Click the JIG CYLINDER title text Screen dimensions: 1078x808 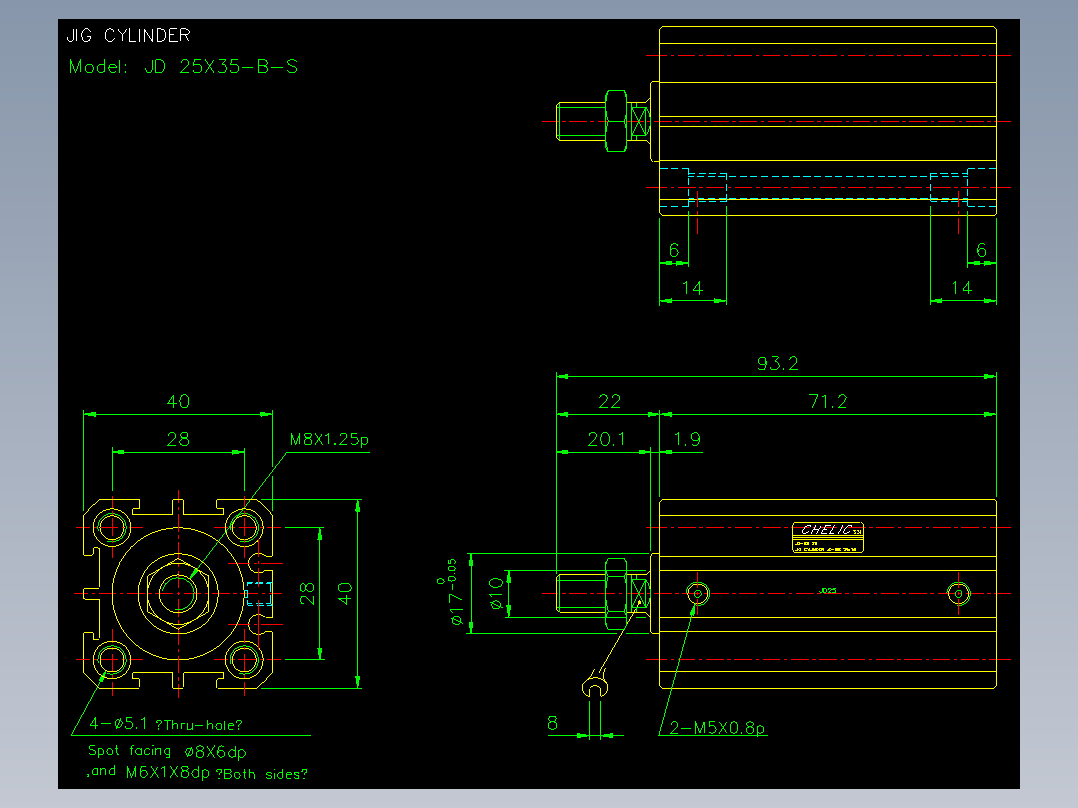[x=128, y=35]
